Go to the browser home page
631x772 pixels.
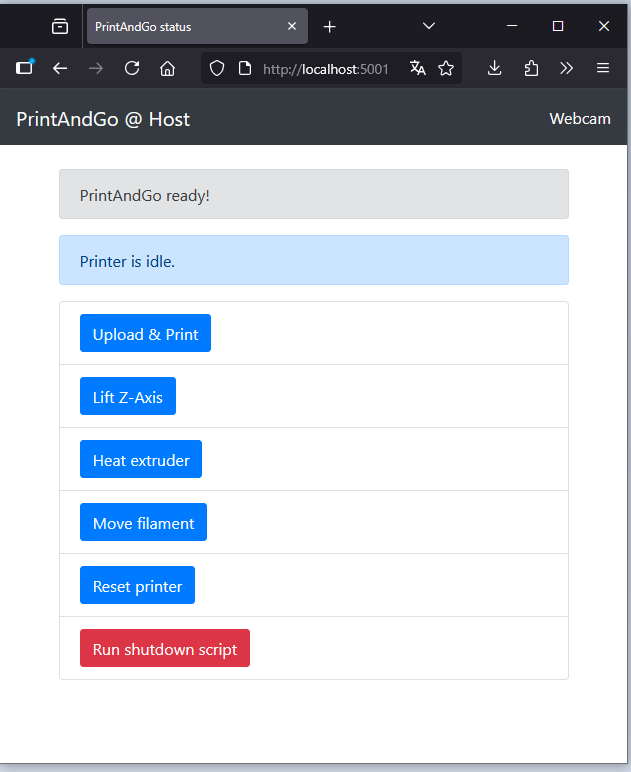pos(167,68)
